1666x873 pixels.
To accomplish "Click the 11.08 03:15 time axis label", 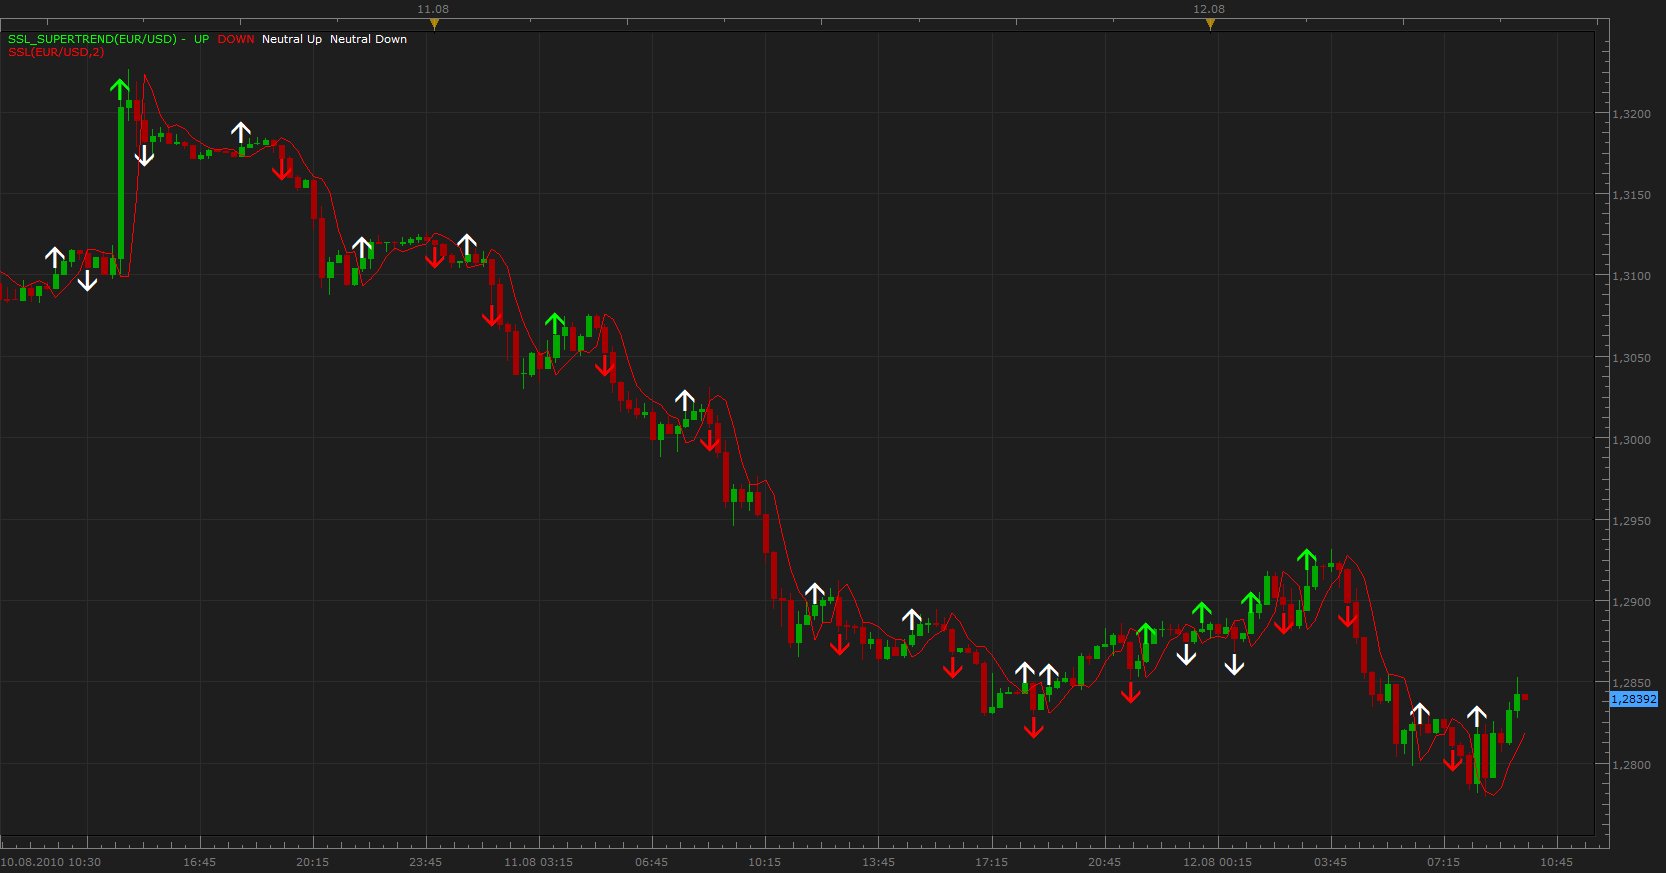I will point(538,862).
